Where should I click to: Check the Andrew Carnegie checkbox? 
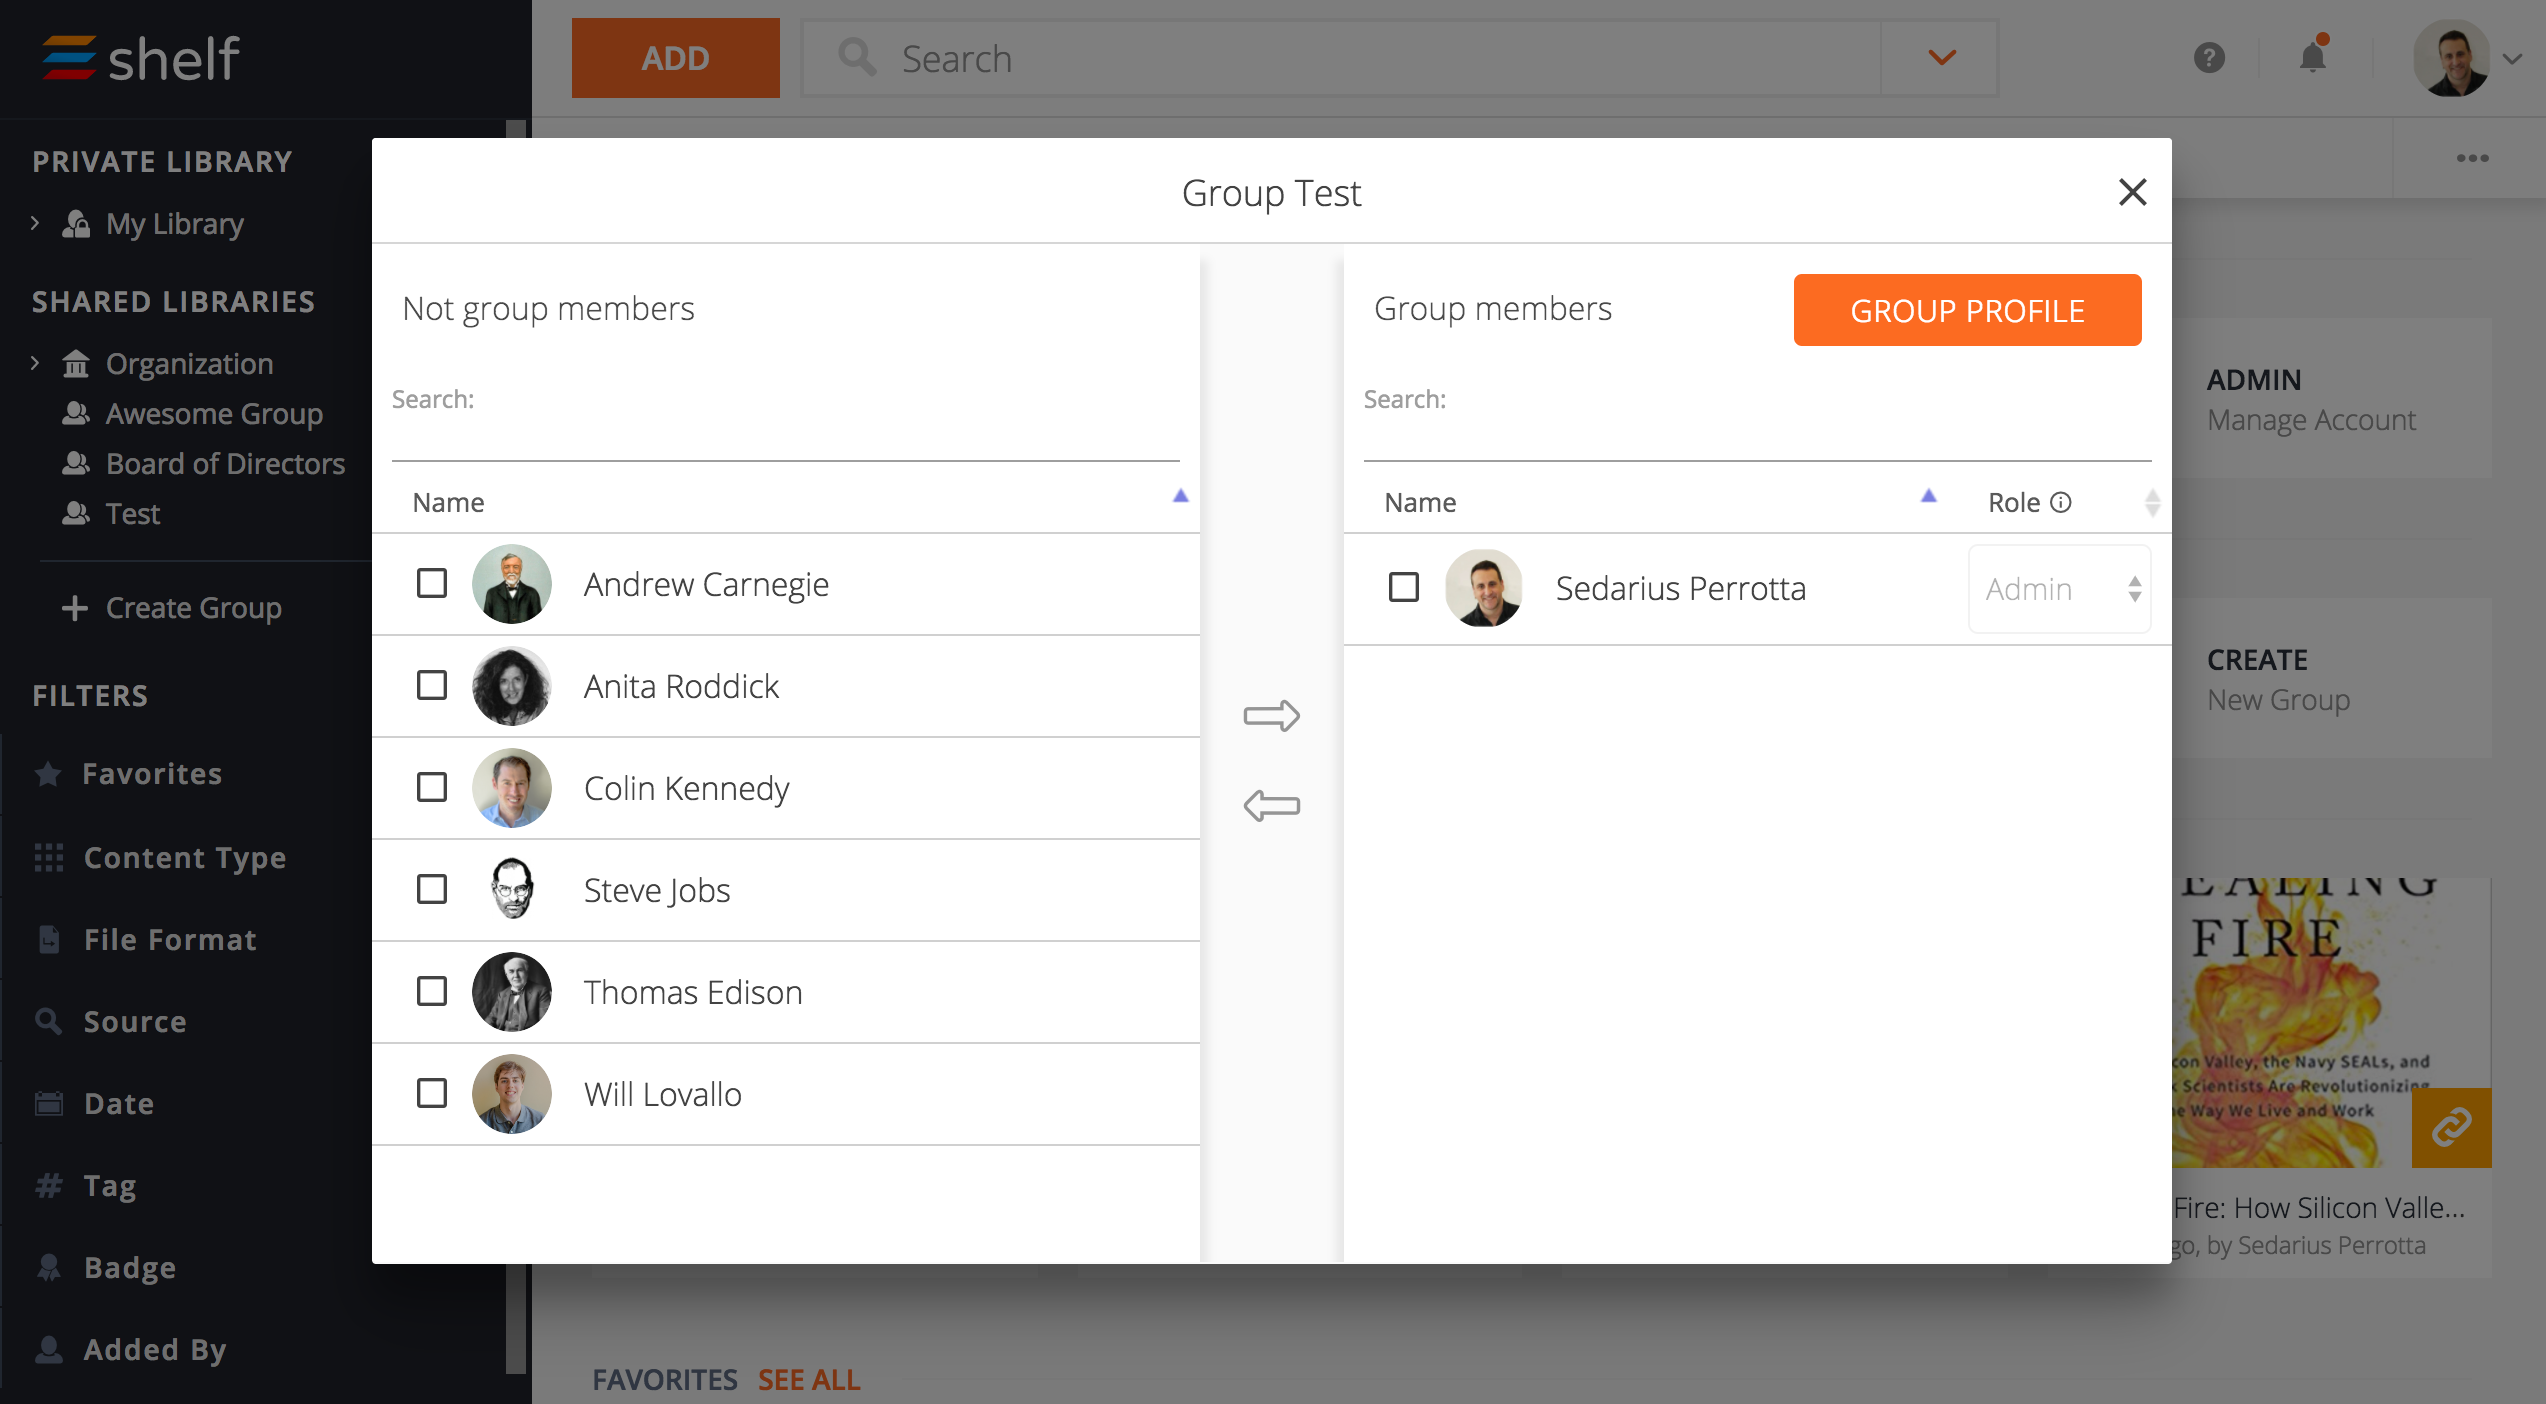point(432,583)
